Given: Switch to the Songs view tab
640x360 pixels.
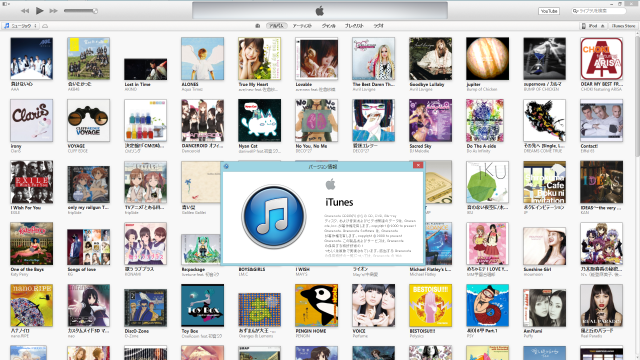Looking at the screenshot, I should tap(257, 26).
